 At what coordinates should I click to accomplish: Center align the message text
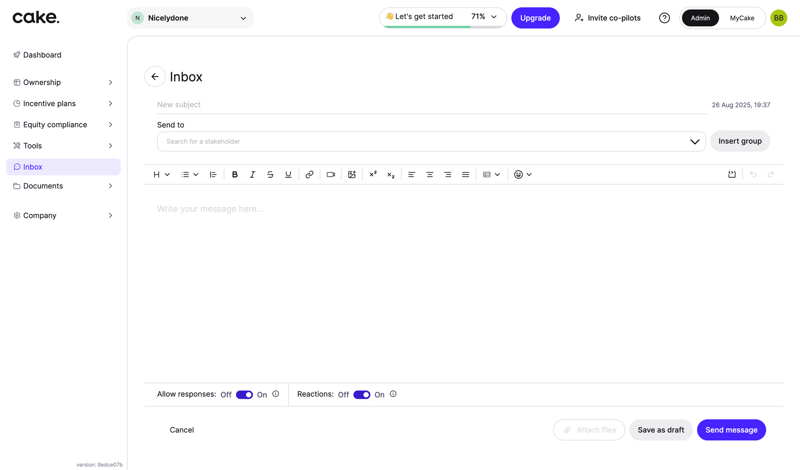[430, 175]
